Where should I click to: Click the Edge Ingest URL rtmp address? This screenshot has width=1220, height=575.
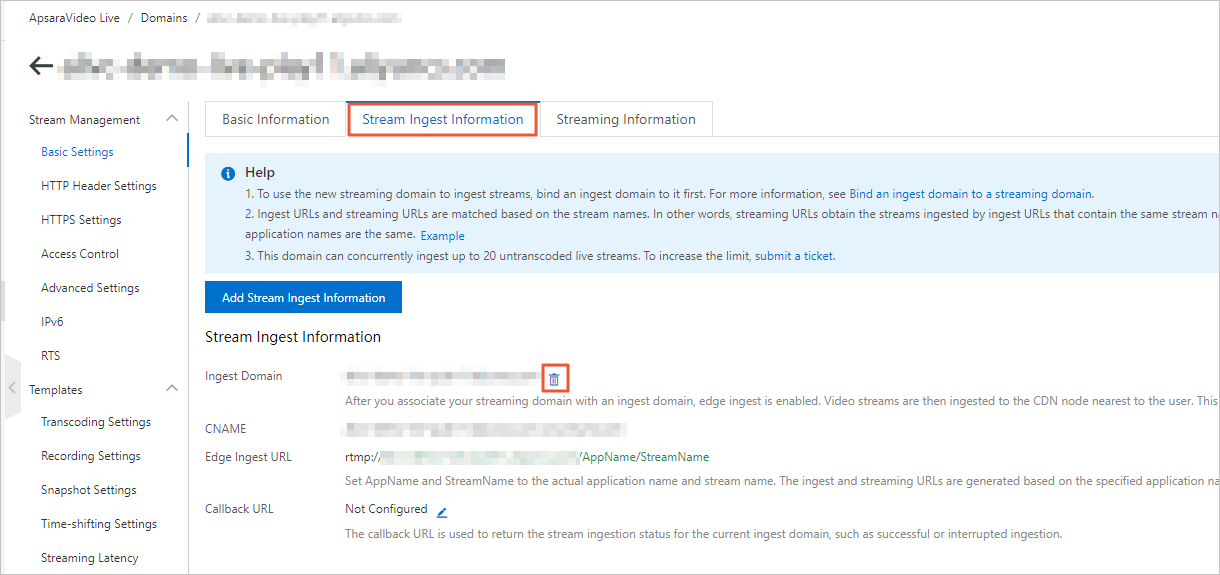point(527,457)
